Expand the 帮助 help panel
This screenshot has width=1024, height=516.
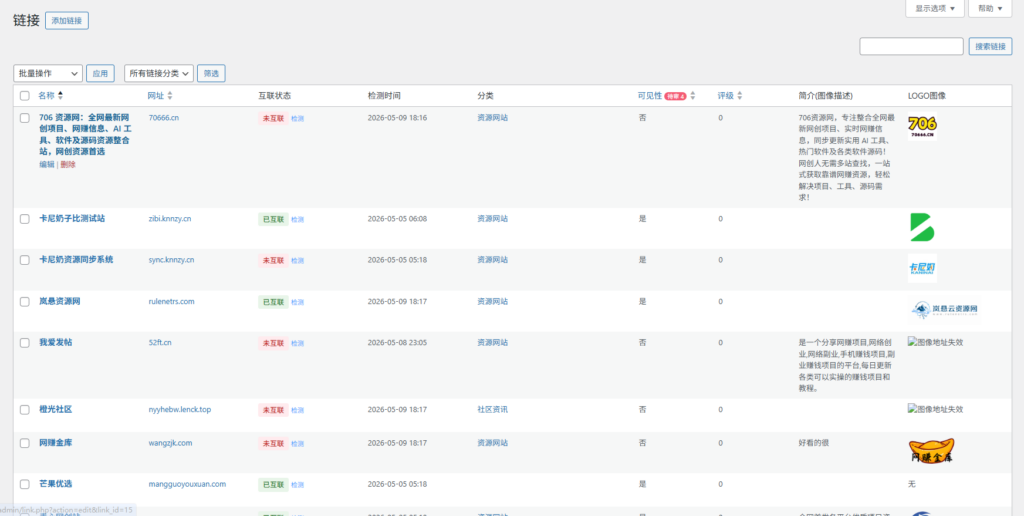click(x=990, y=8)
